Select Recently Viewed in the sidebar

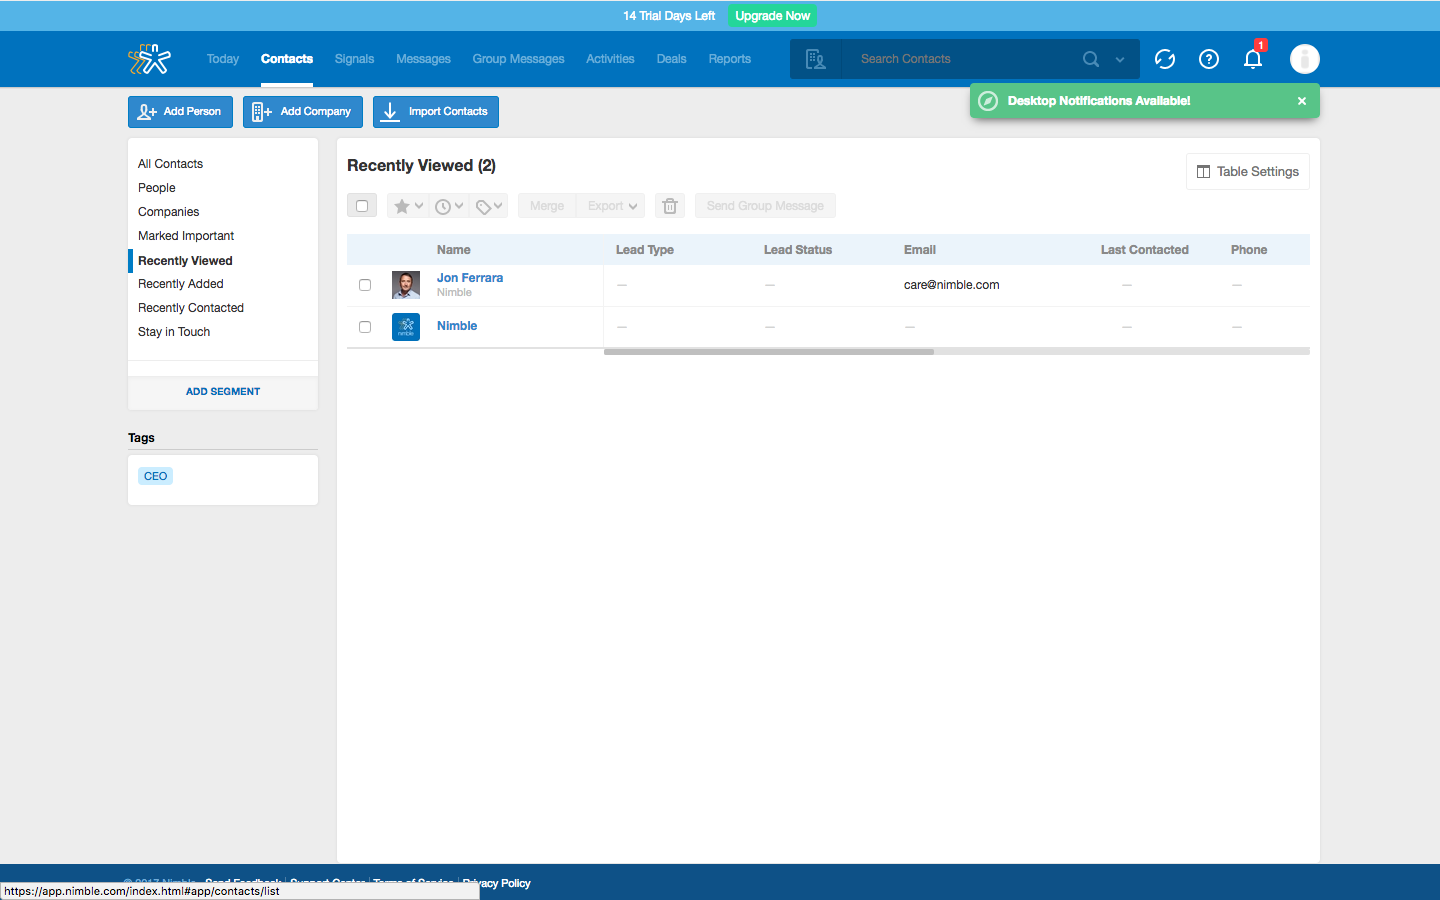tap(185, 261)
